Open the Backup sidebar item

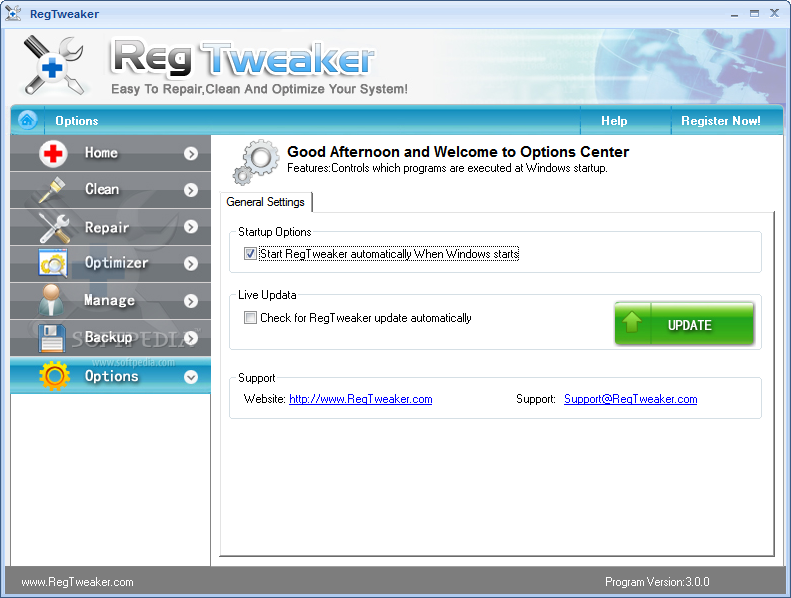click(110, 338)
